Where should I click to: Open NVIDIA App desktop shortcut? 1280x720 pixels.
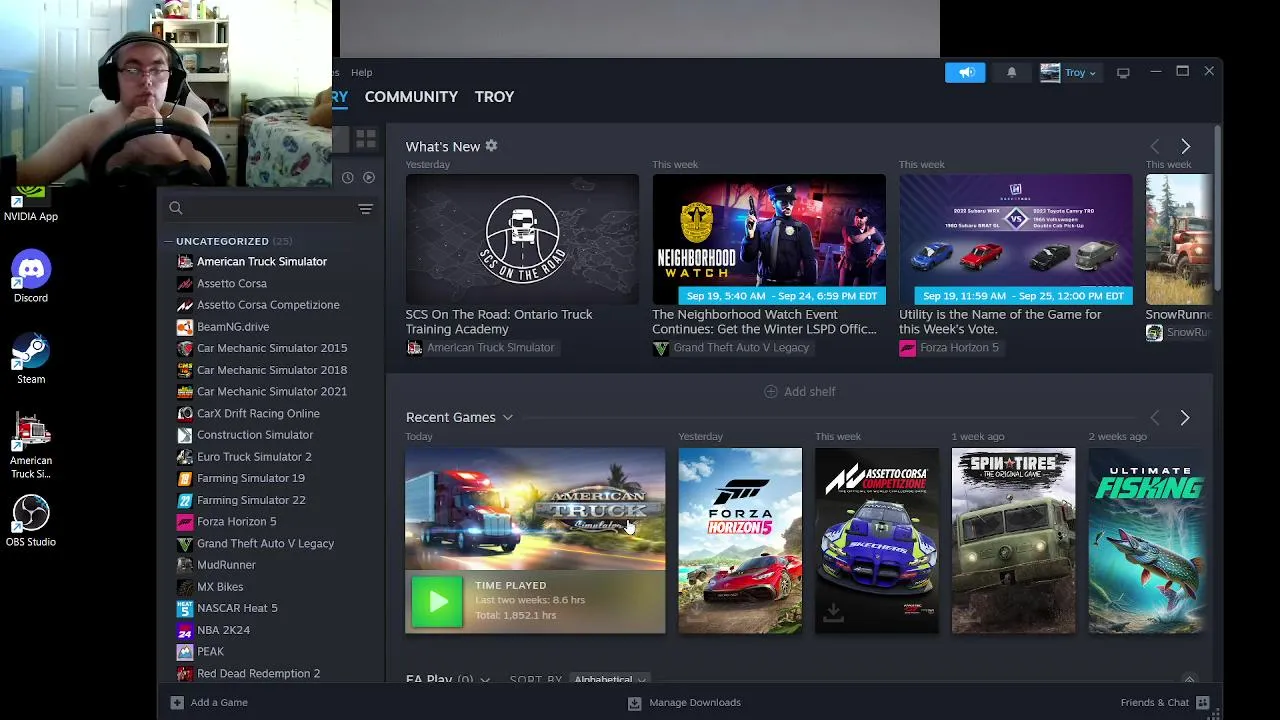click(31, 205)
